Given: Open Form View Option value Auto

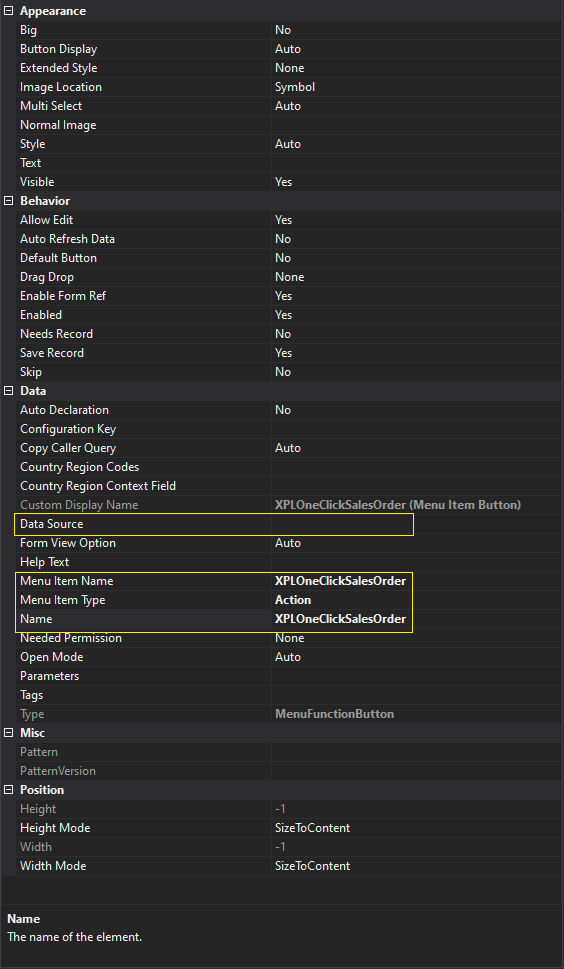Looking at the screenshot, I should (417, 543).
